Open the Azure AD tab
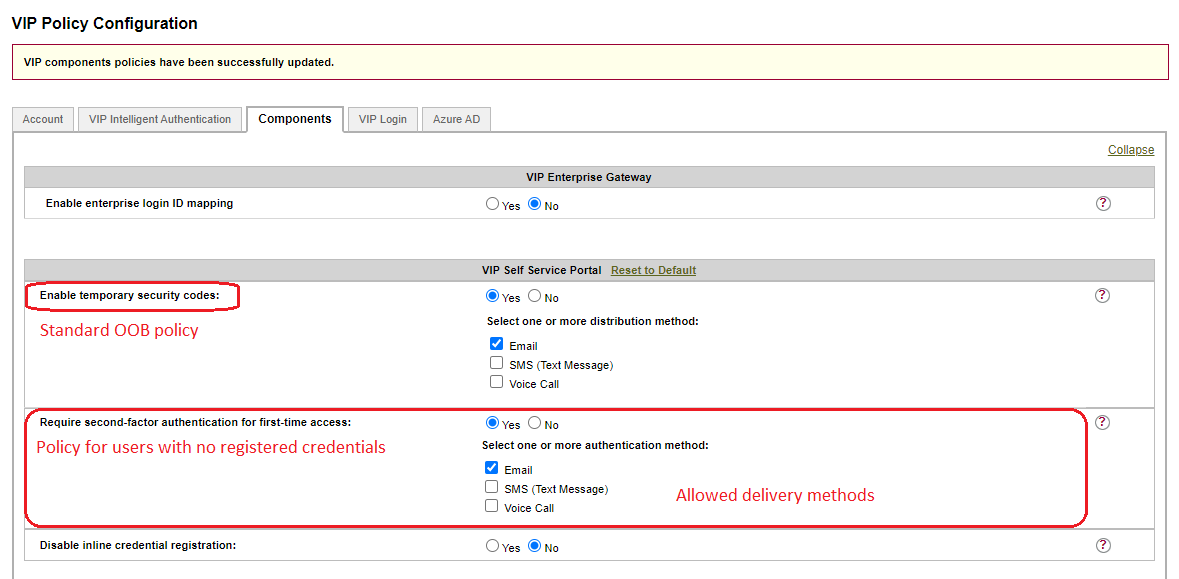Screen dimensions: 1179x579 point(456,119)
